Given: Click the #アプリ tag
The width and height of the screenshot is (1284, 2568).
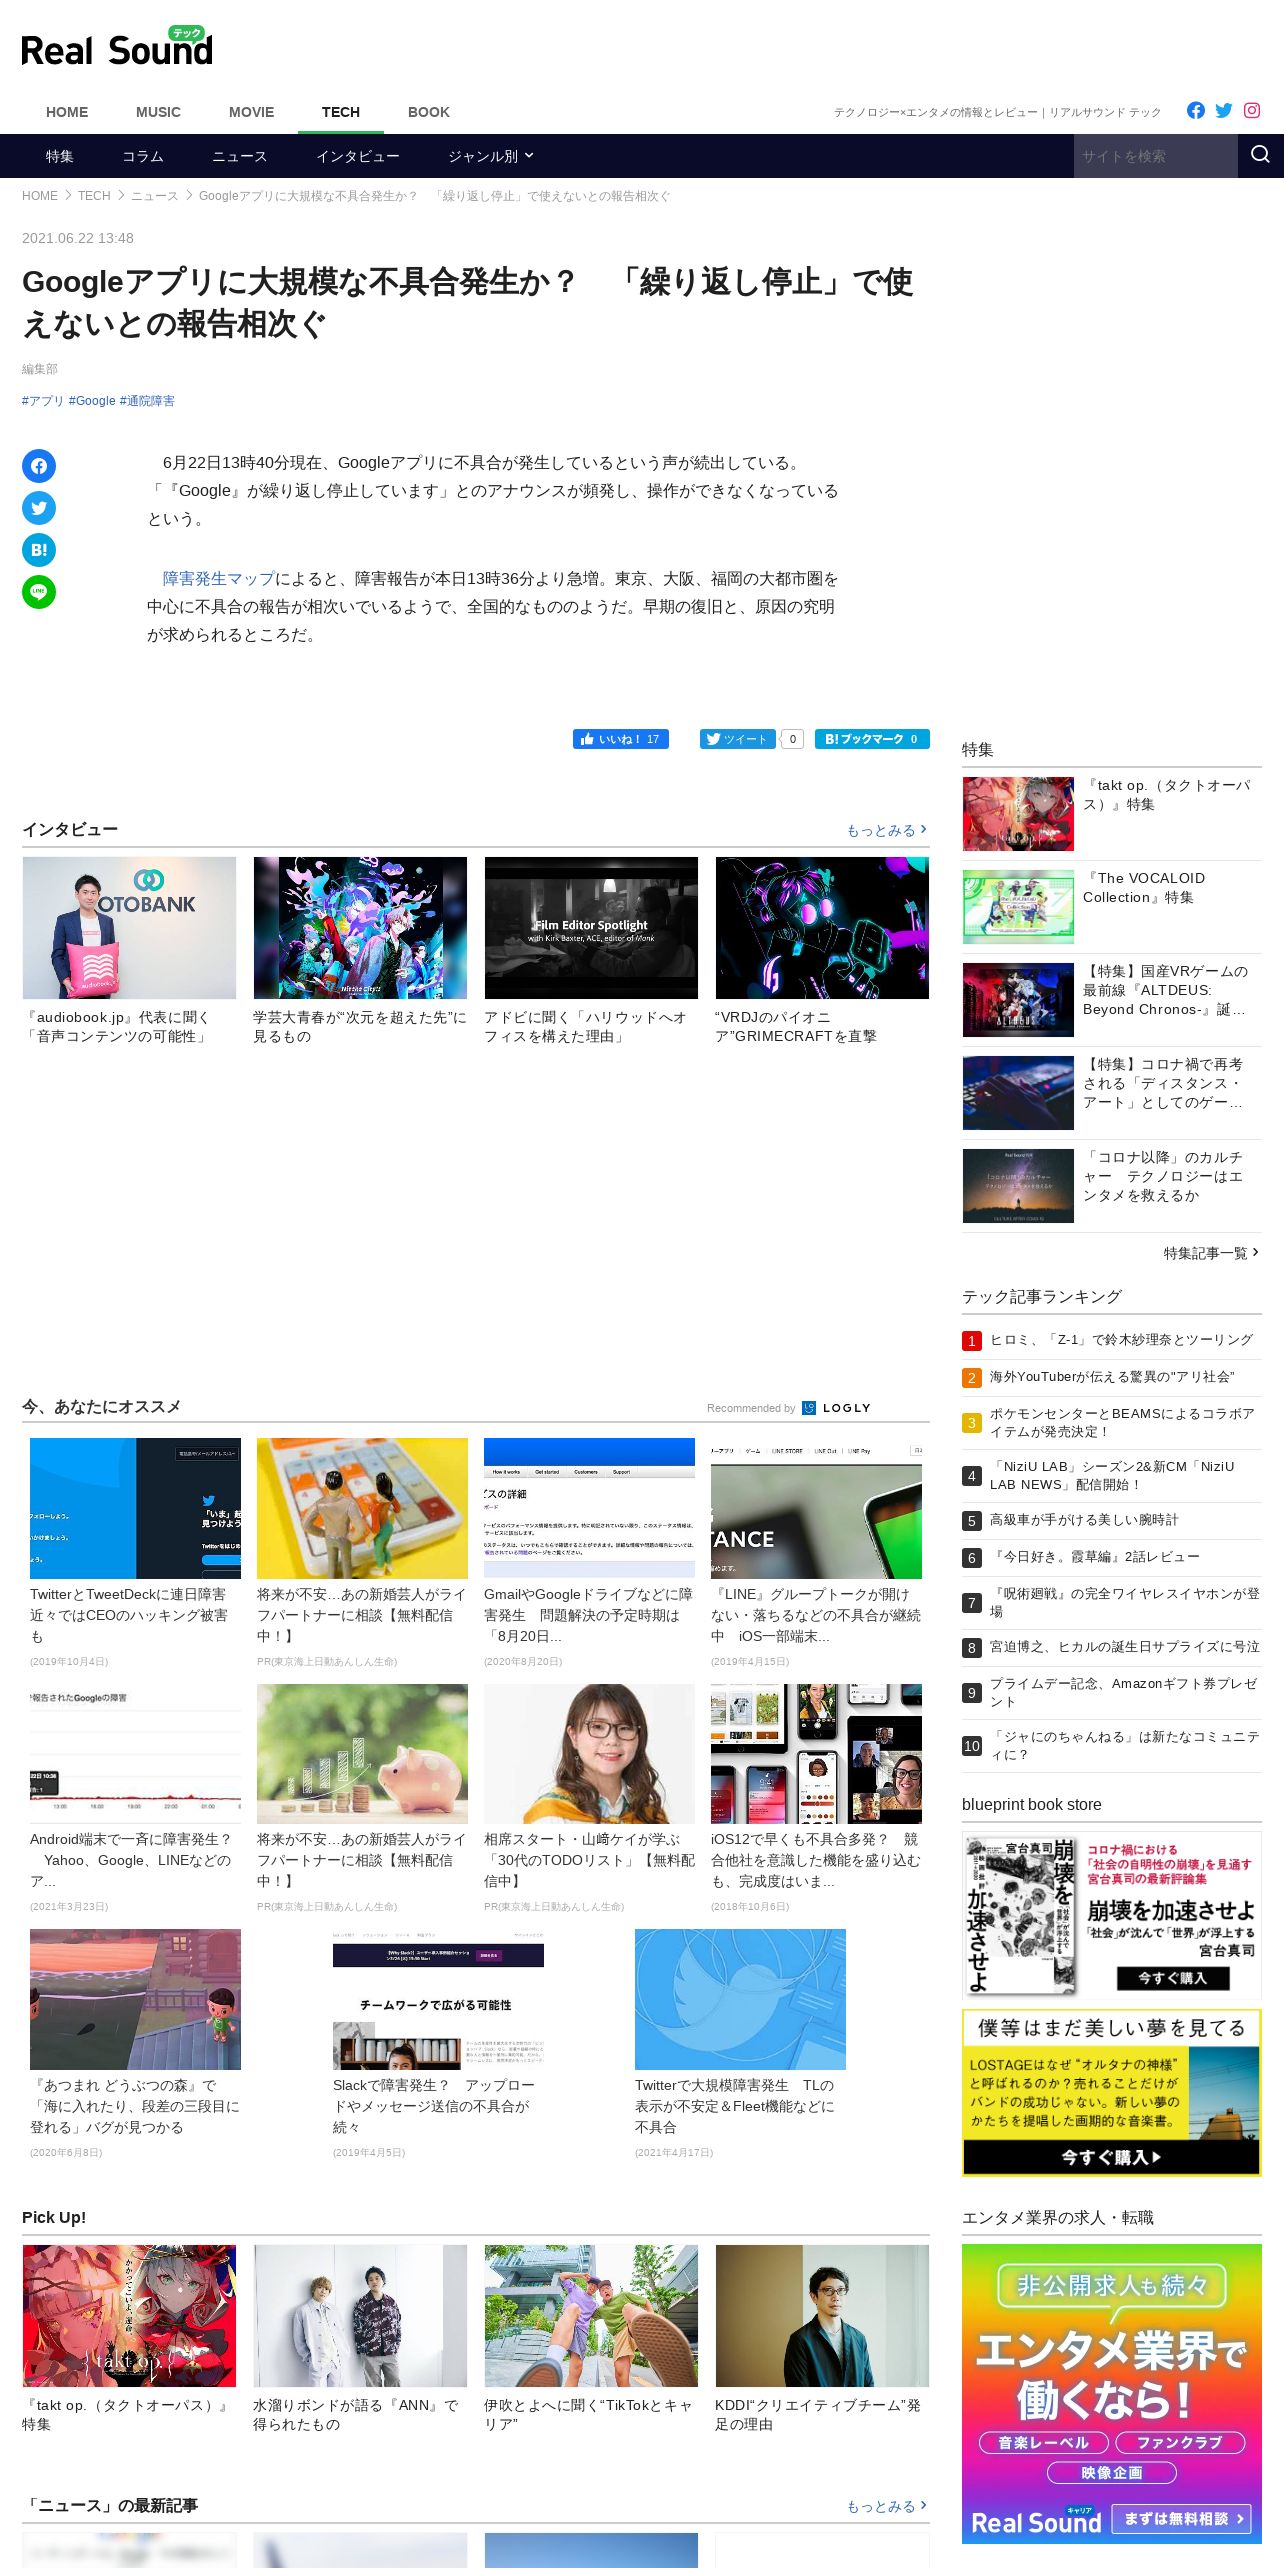Looking at the screenshot, I should tap(43, 401).
